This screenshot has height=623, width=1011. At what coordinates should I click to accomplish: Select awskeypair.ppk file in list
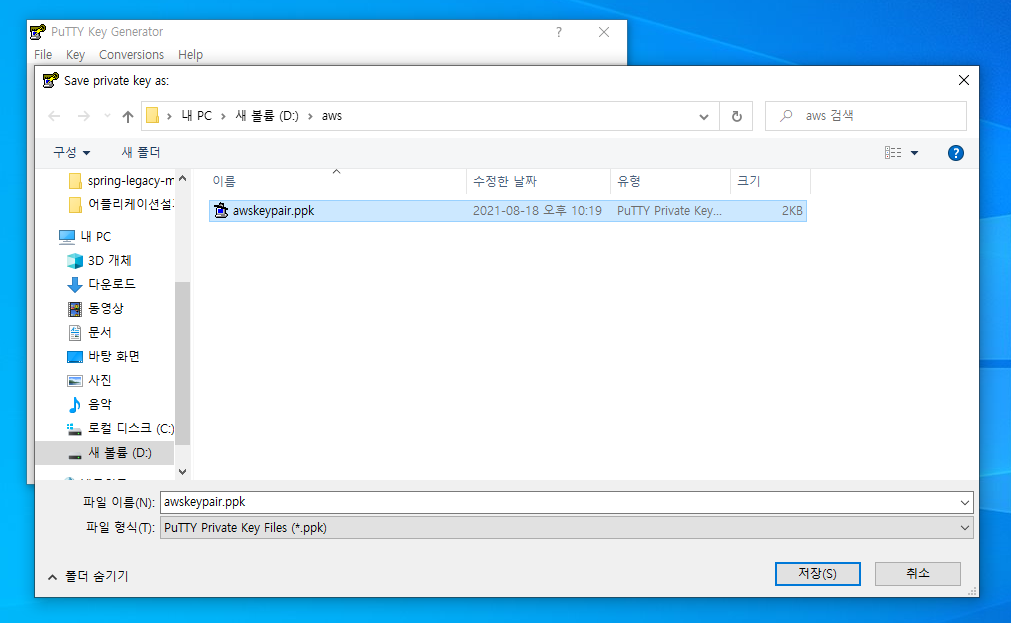507,211
